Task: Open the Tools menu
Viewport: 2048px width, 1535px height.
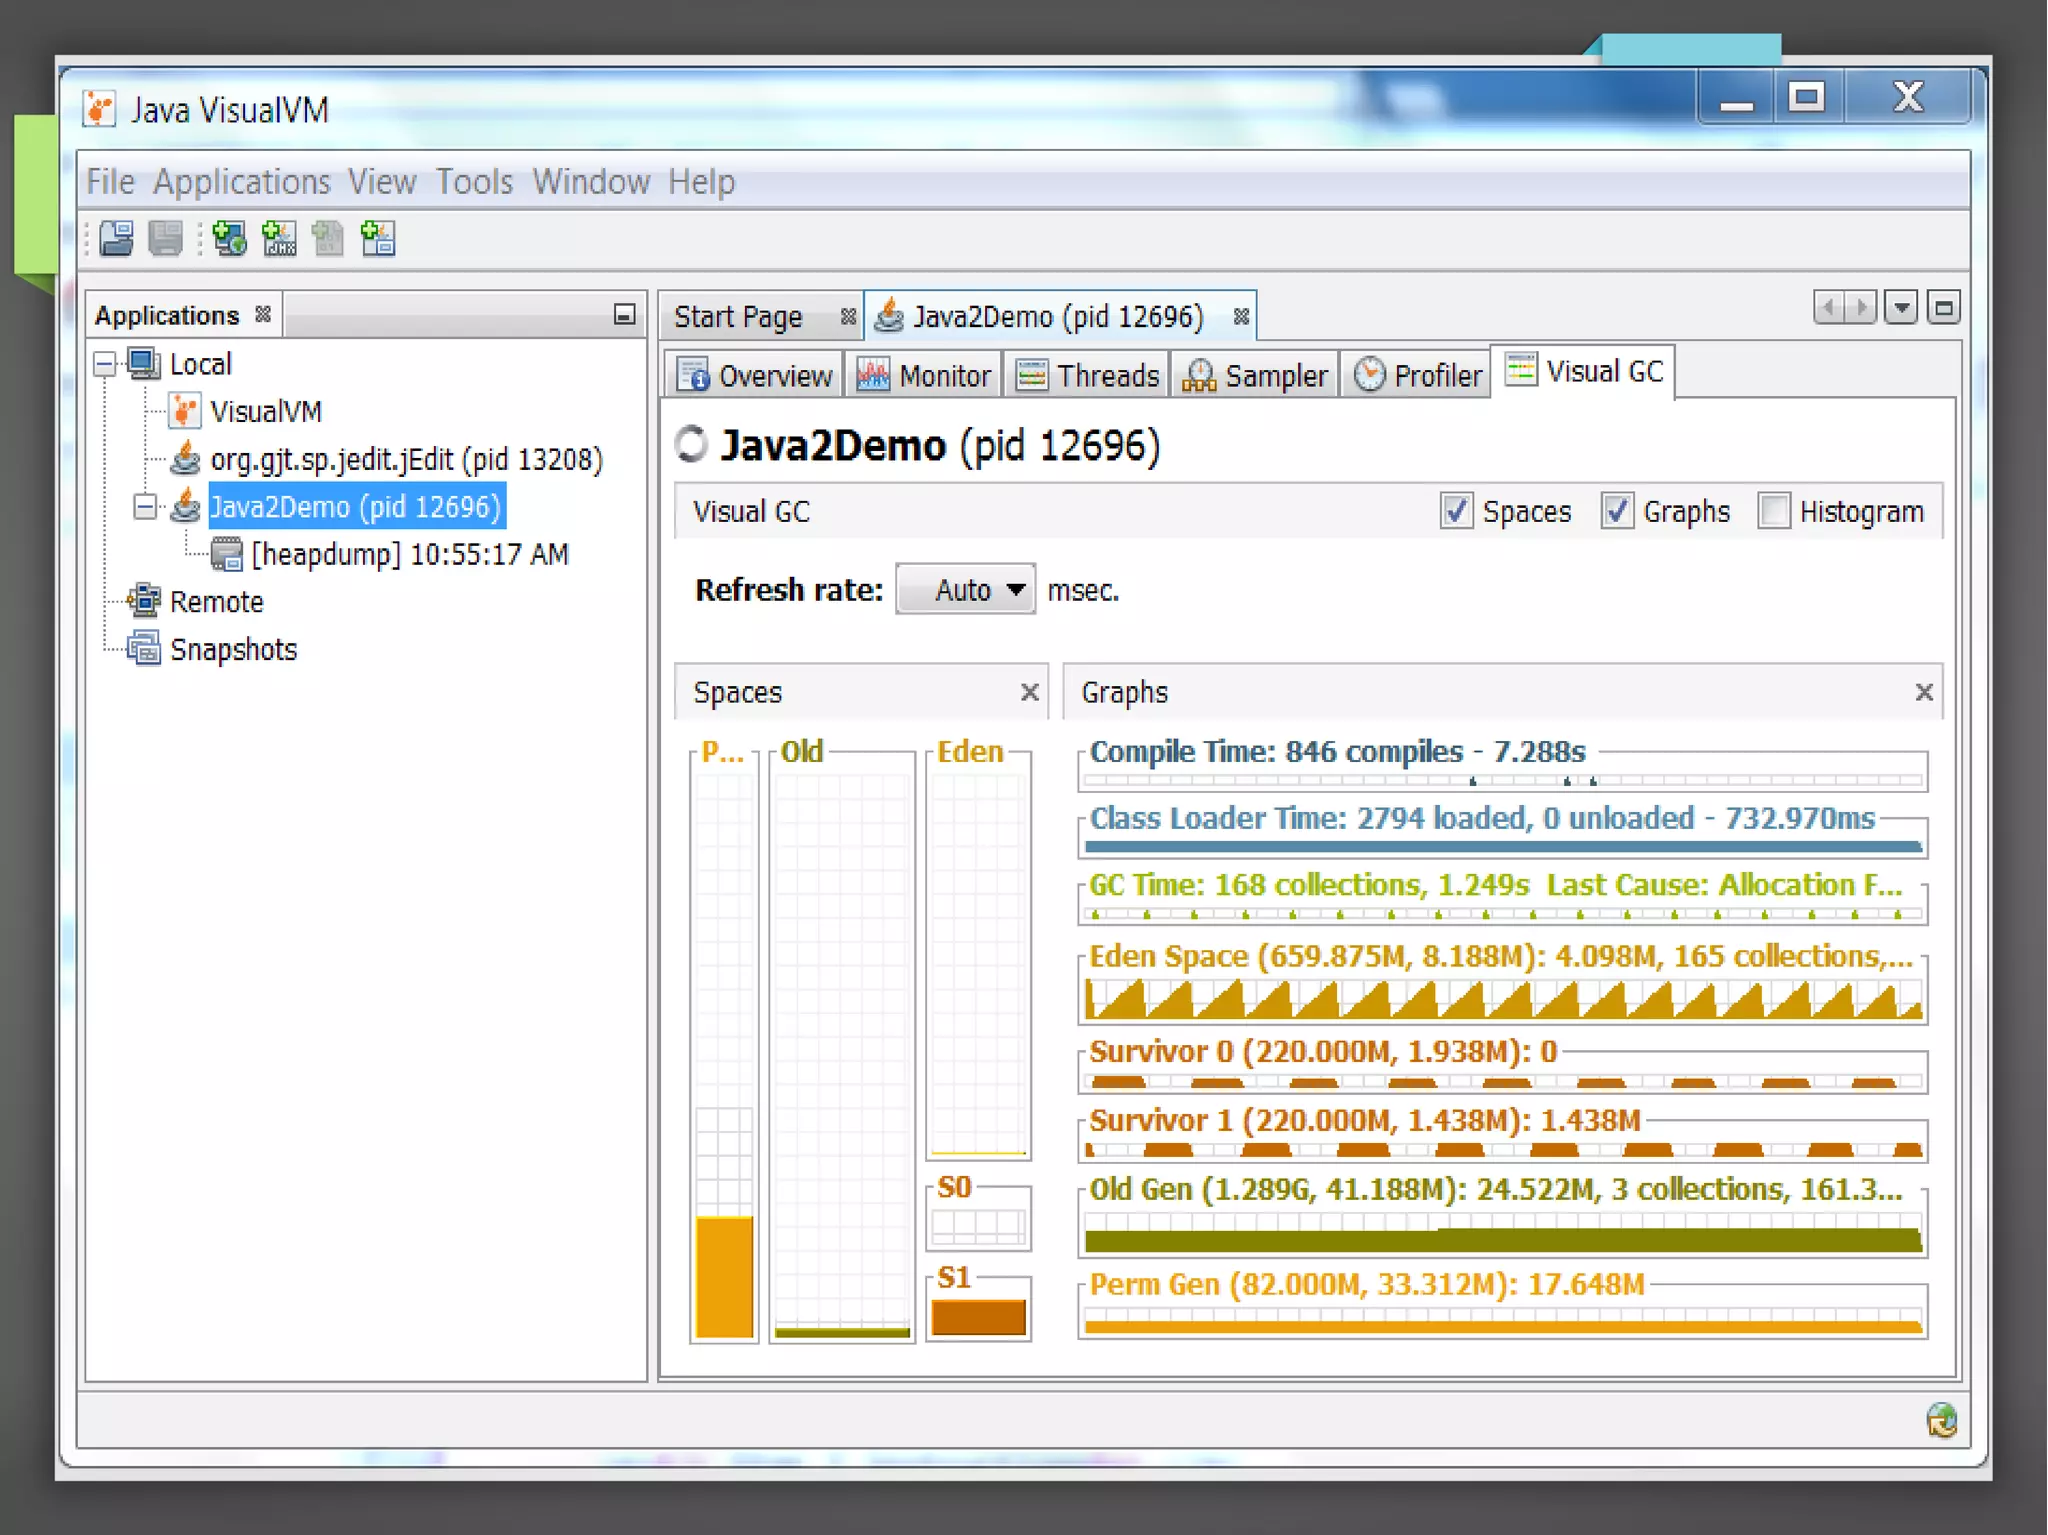Action: pyautogui.click(x=474, y=182)
